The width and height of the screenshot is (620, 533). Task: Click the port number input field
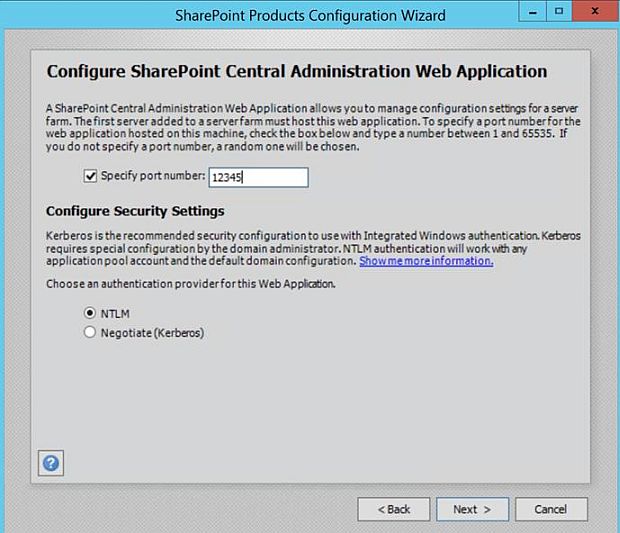[x=259, y=177]
